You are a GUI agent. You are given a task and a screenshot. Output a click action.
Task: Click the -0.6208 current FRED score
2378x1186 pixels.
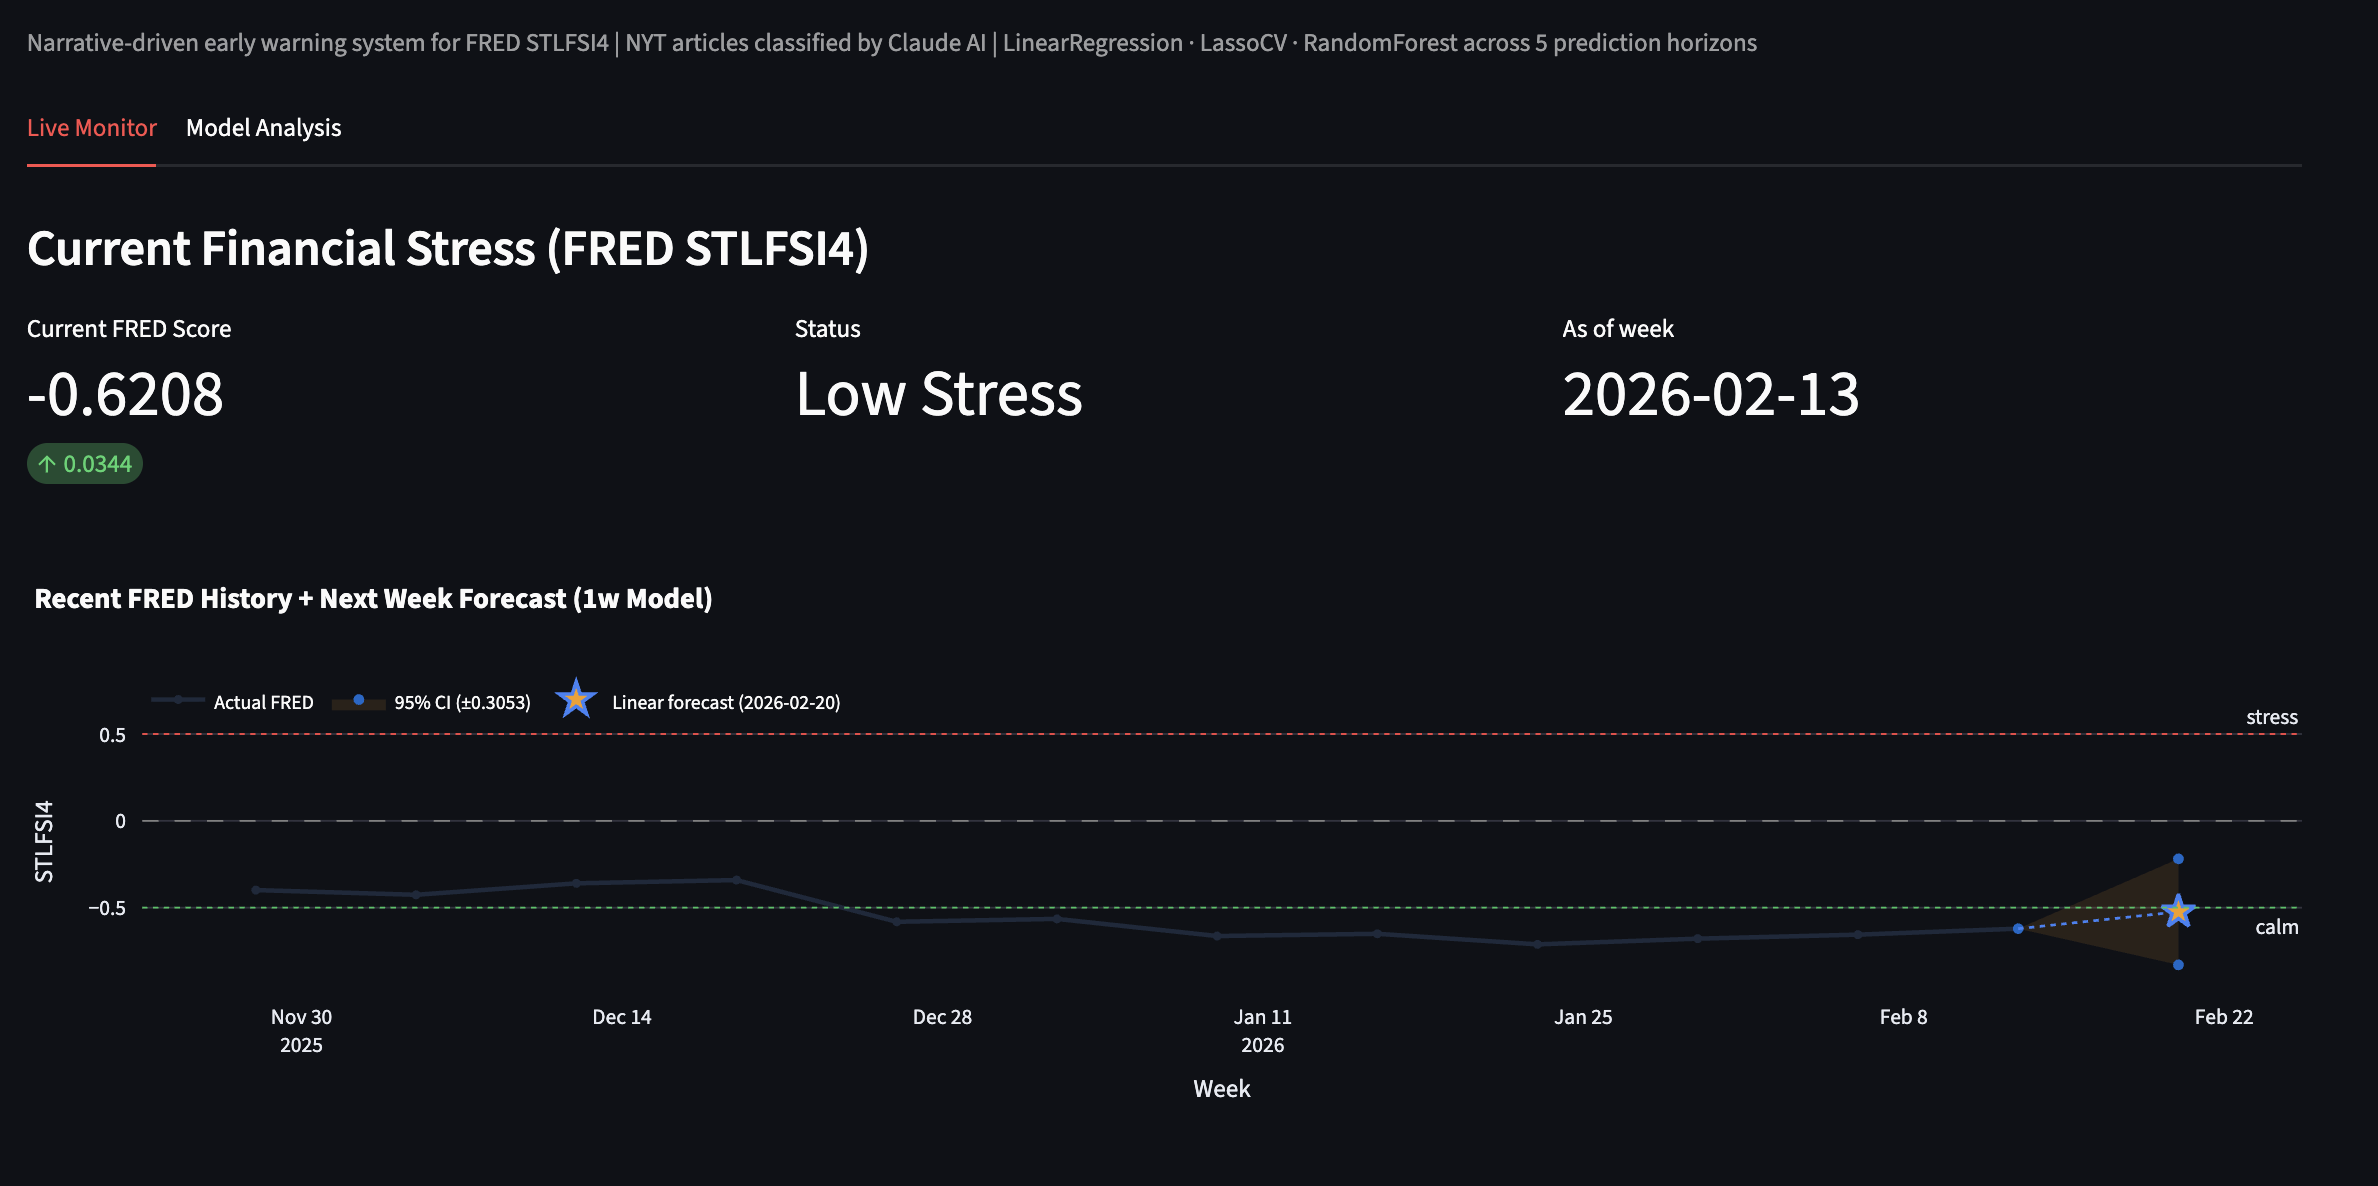[x=126, y=394]
